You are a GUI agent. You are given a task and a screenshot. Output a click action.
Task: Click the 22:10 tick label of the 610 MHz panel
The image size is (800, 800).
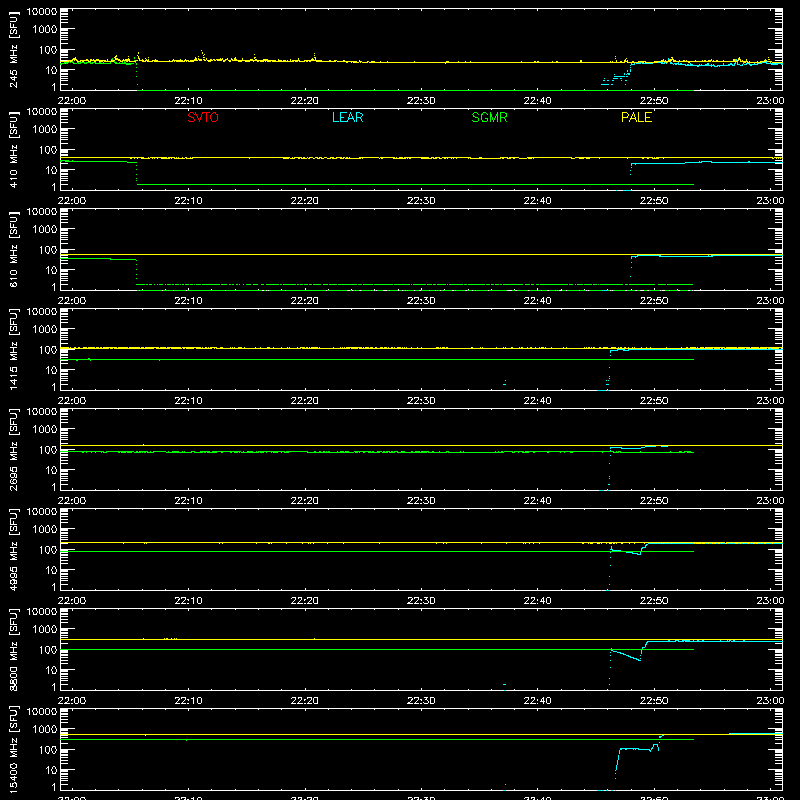click(x=188, y=301)
